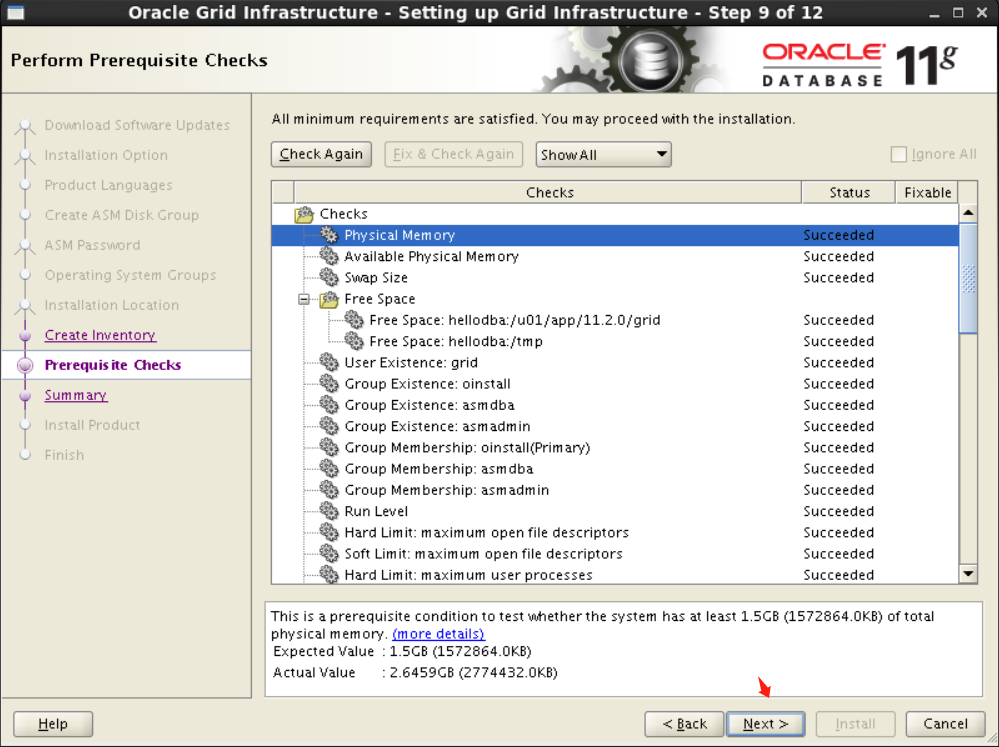The height and width of the screenshot is (747, 999).
Task: Select the Physical Memory check item icon
Action: 330,235
